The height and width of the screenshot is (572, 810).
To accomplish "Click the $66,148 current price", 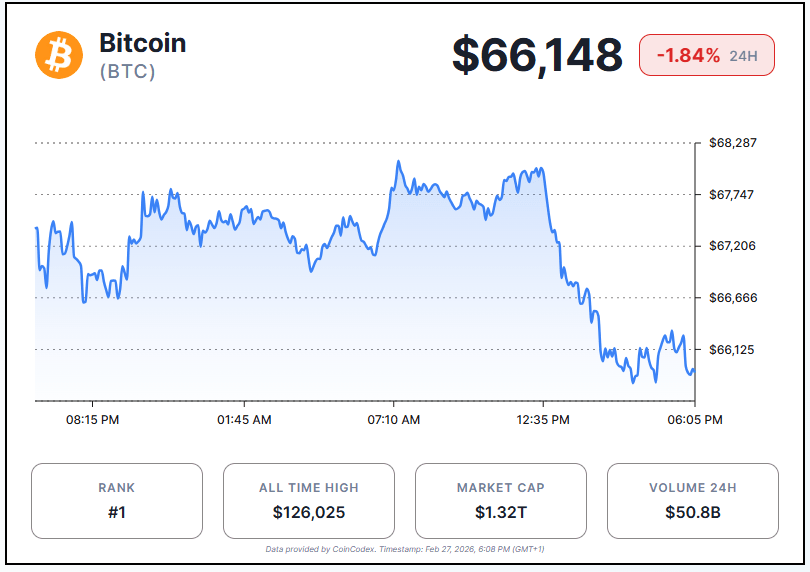I will point(537,54).
